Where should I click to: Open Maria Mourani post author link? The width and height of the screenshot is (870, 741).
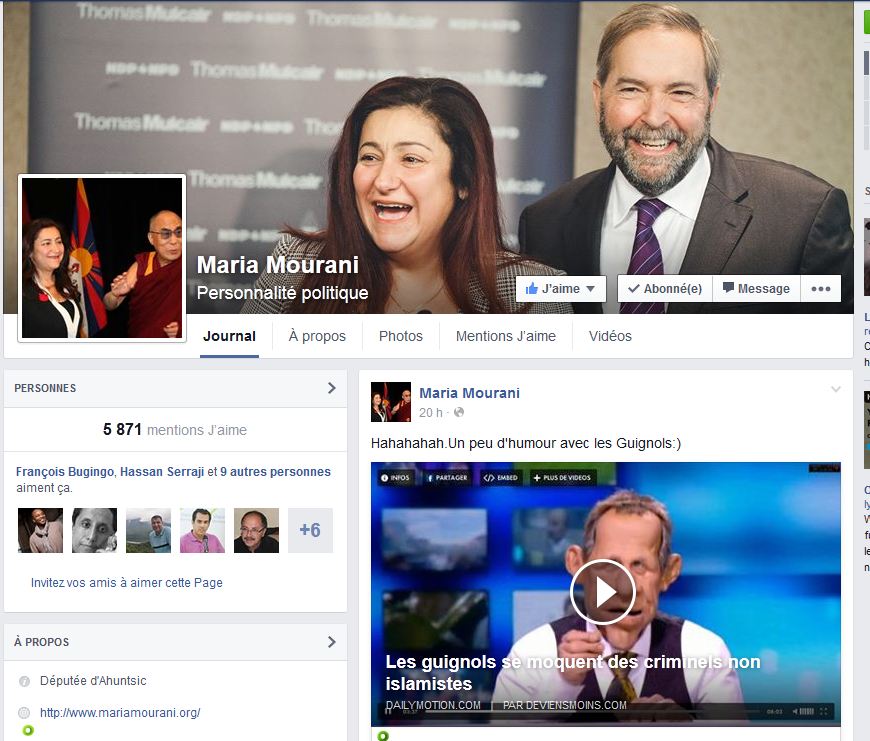coord(469,393)
